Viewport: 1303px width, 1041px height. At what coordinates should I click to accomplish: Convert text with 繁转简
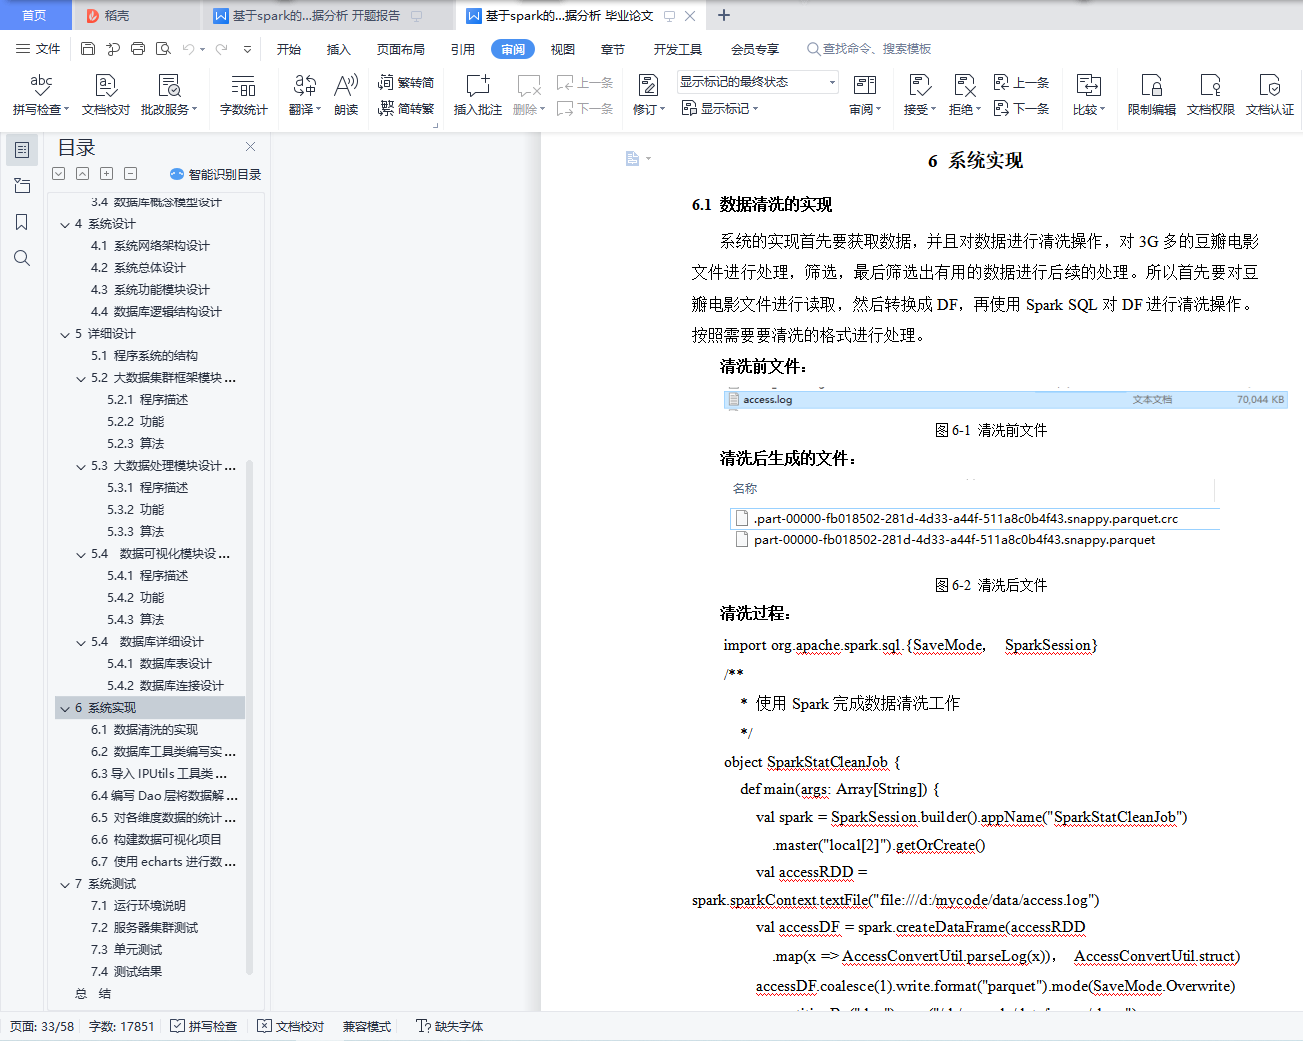click(x=406, y=83)
